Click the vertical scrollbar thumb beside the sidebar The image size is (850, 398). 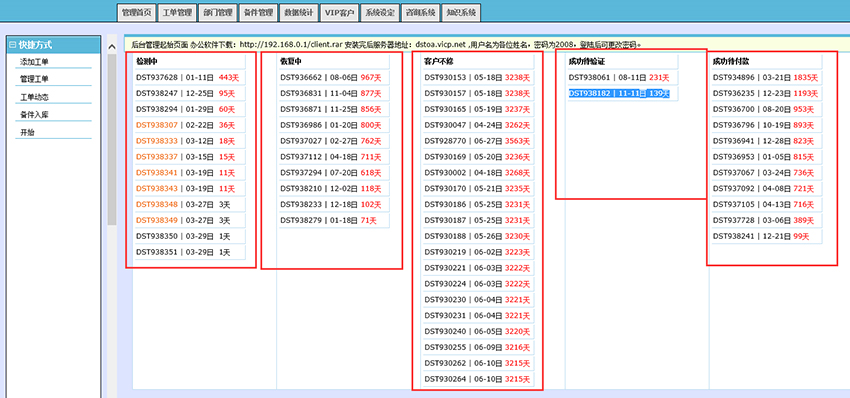click(x=112, y=139)
